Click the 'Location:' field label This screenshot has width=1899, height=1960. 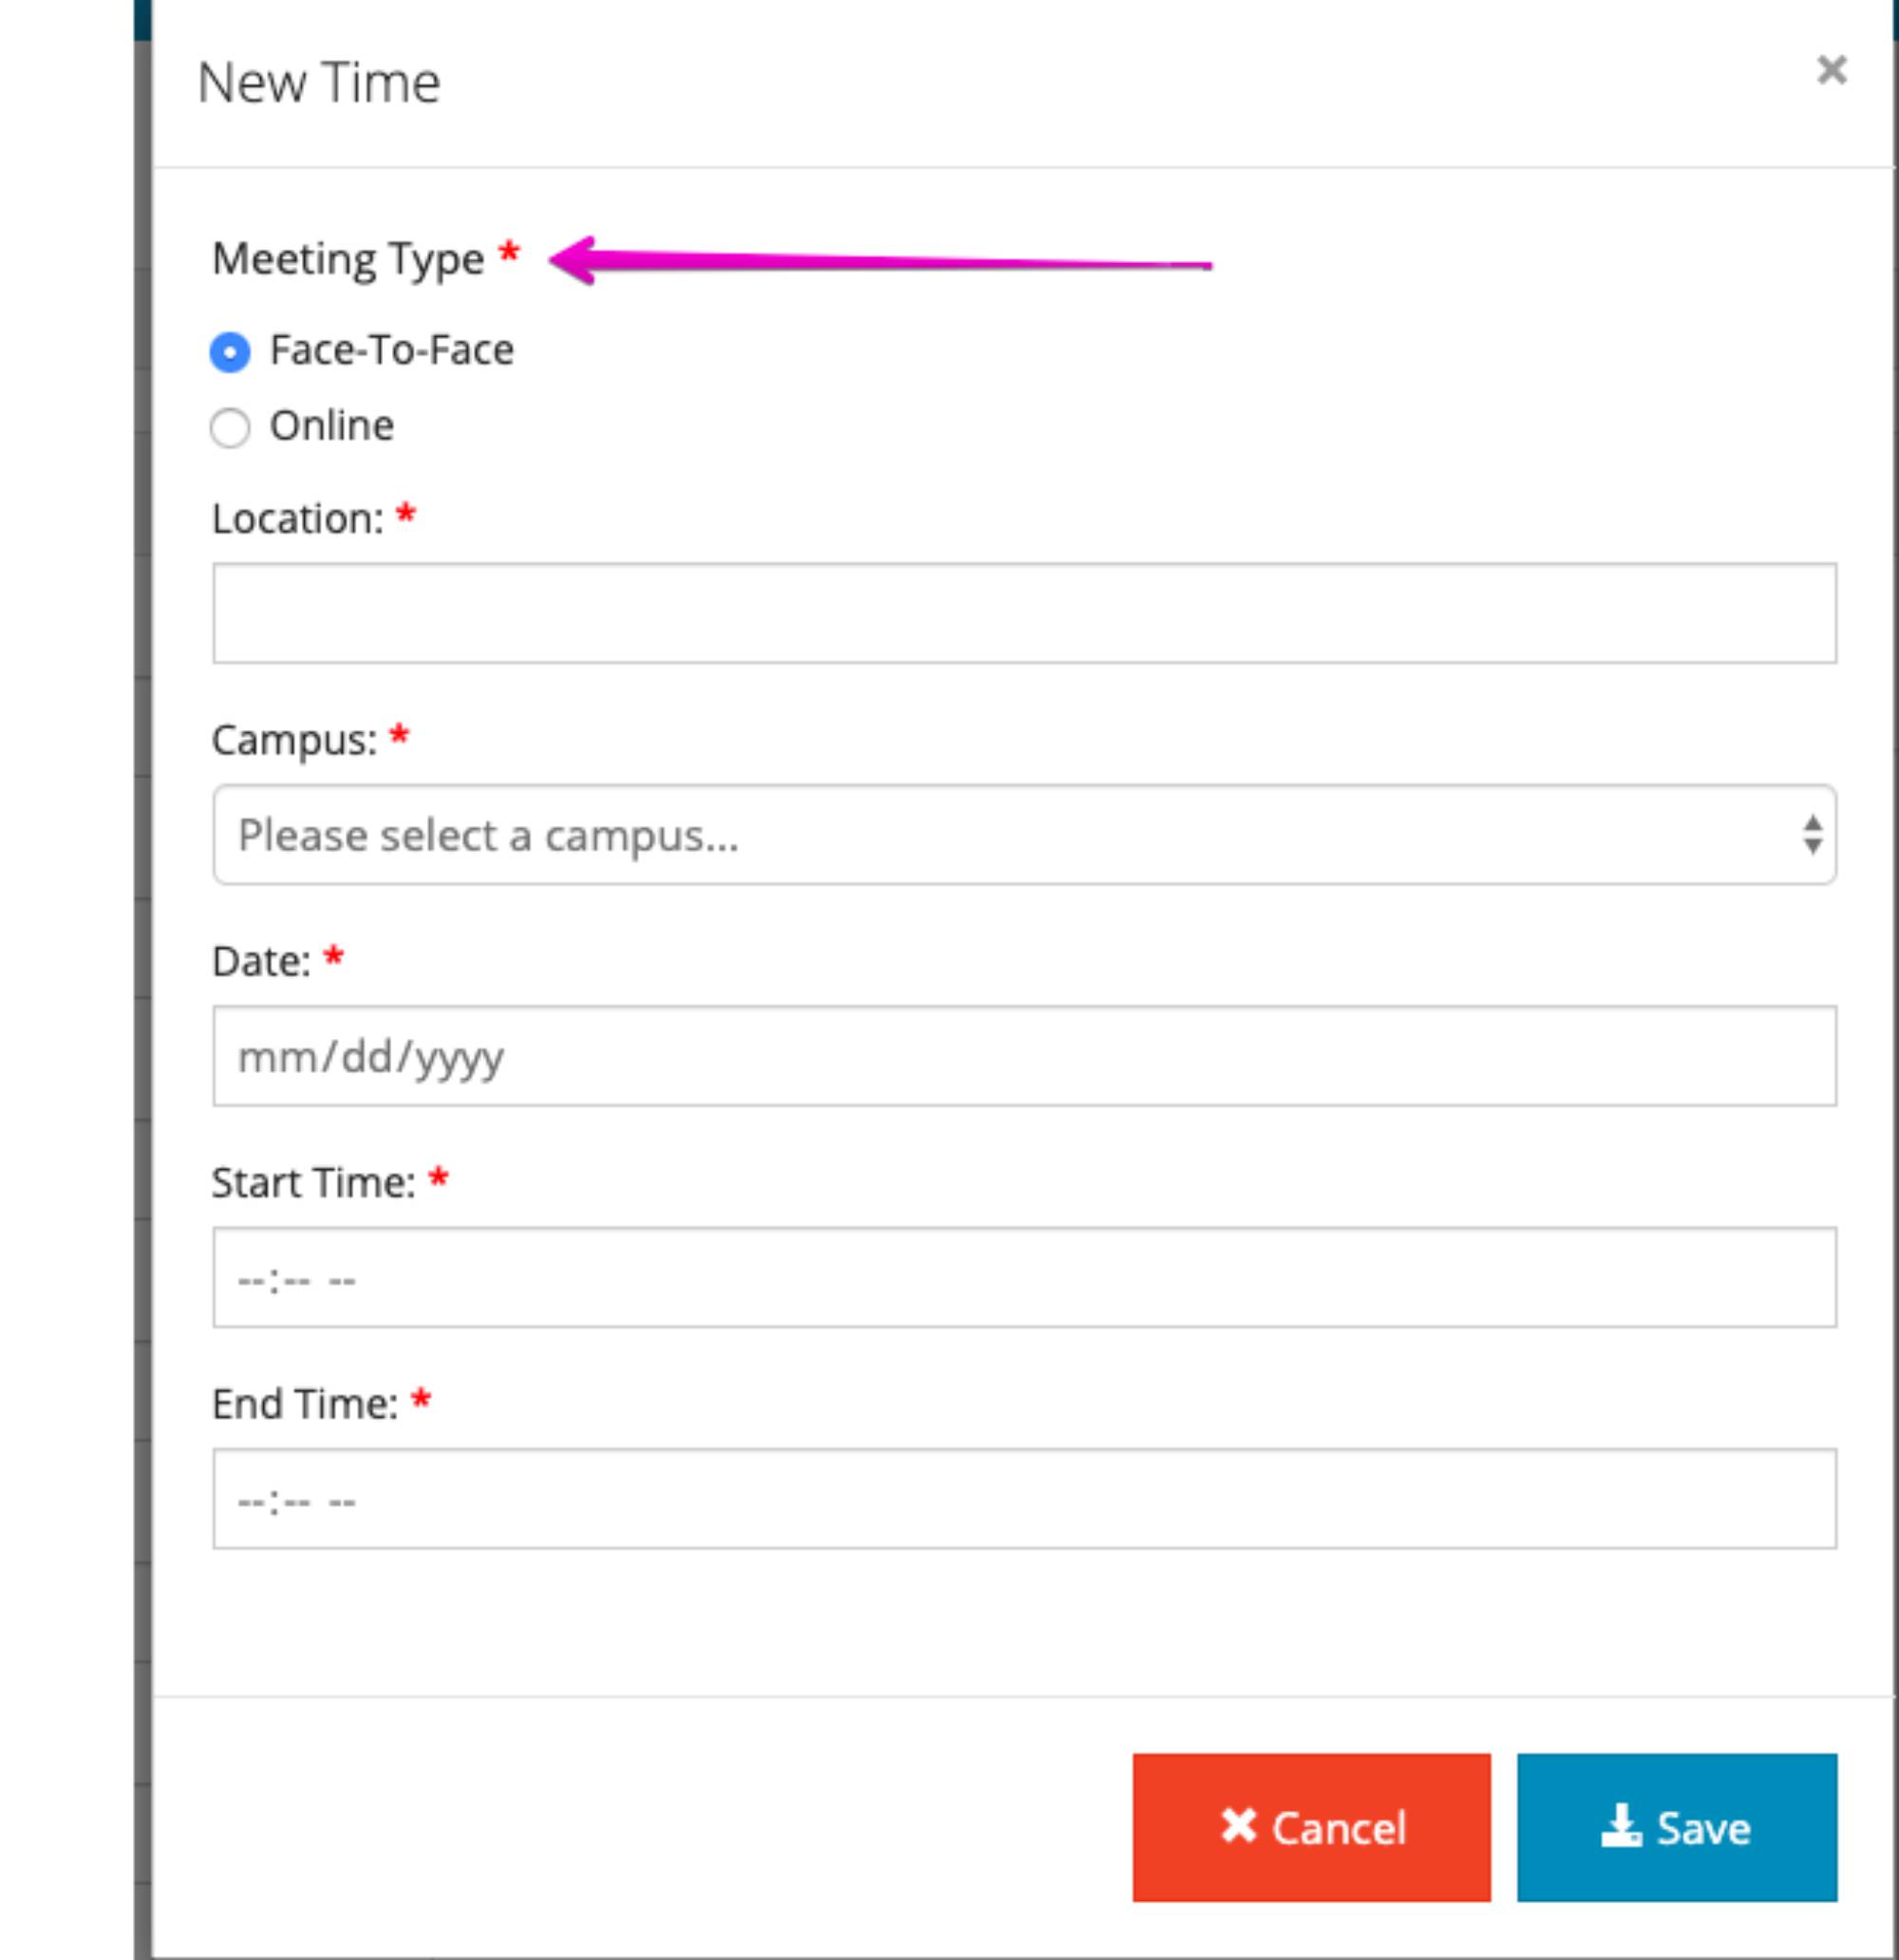pos(297,519)
